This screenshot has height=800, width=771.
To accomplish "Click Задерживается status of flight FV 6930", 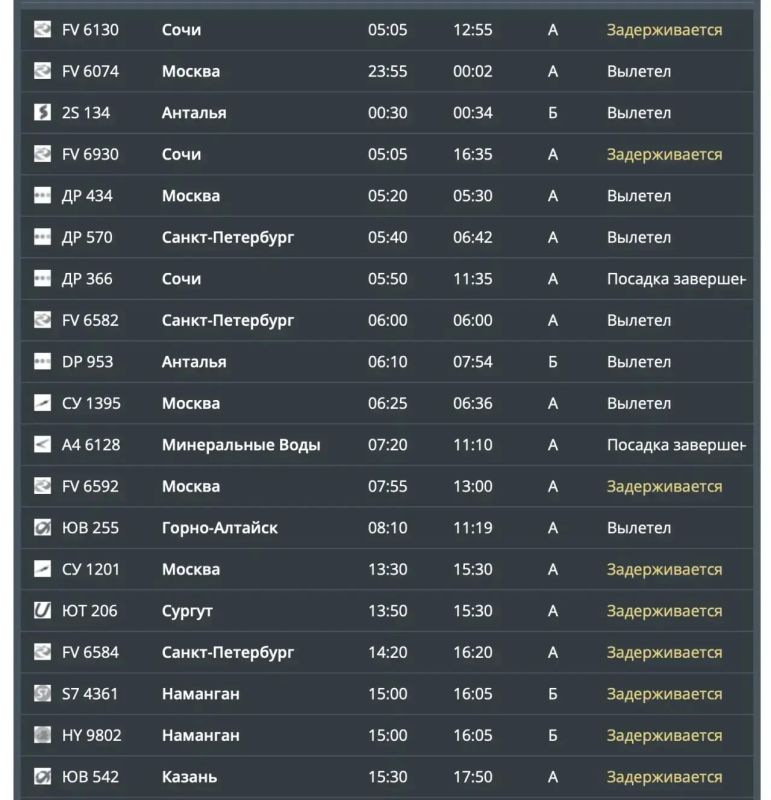I will (x=664, y=154).
